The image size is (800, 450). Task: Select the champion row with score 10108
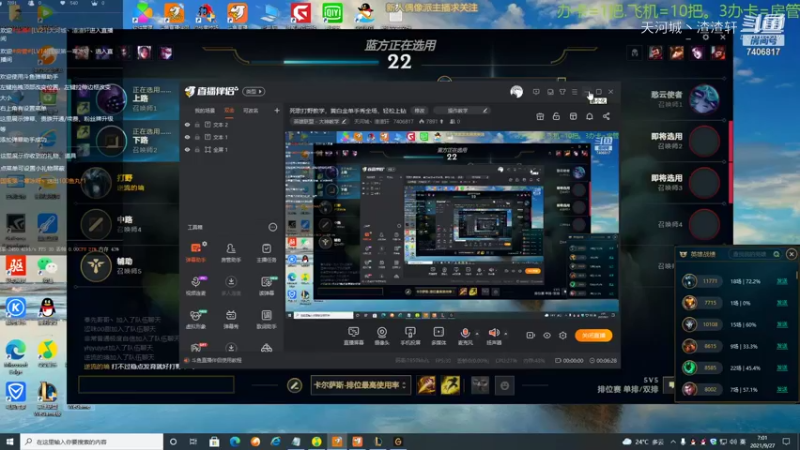coord(735,324)
